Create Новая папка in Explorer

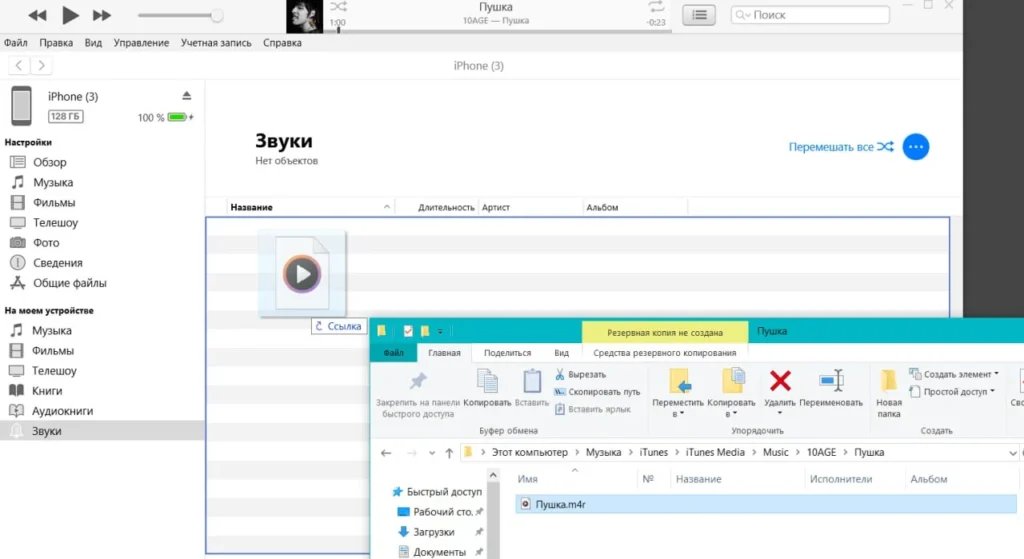pos(889,393)
